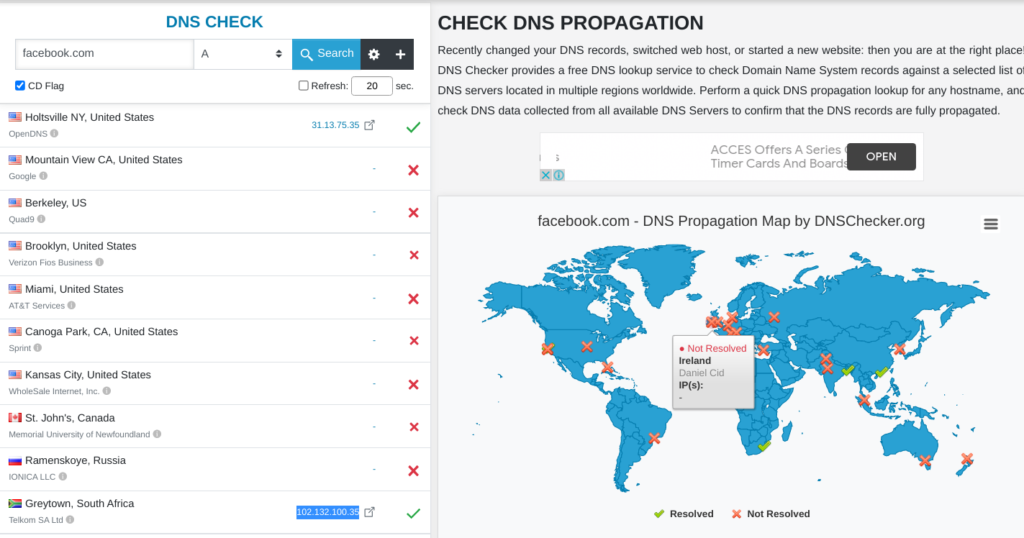Select the highlighted IP 102.132.100.35
The image size is (1024, 538).
(328, 512)
